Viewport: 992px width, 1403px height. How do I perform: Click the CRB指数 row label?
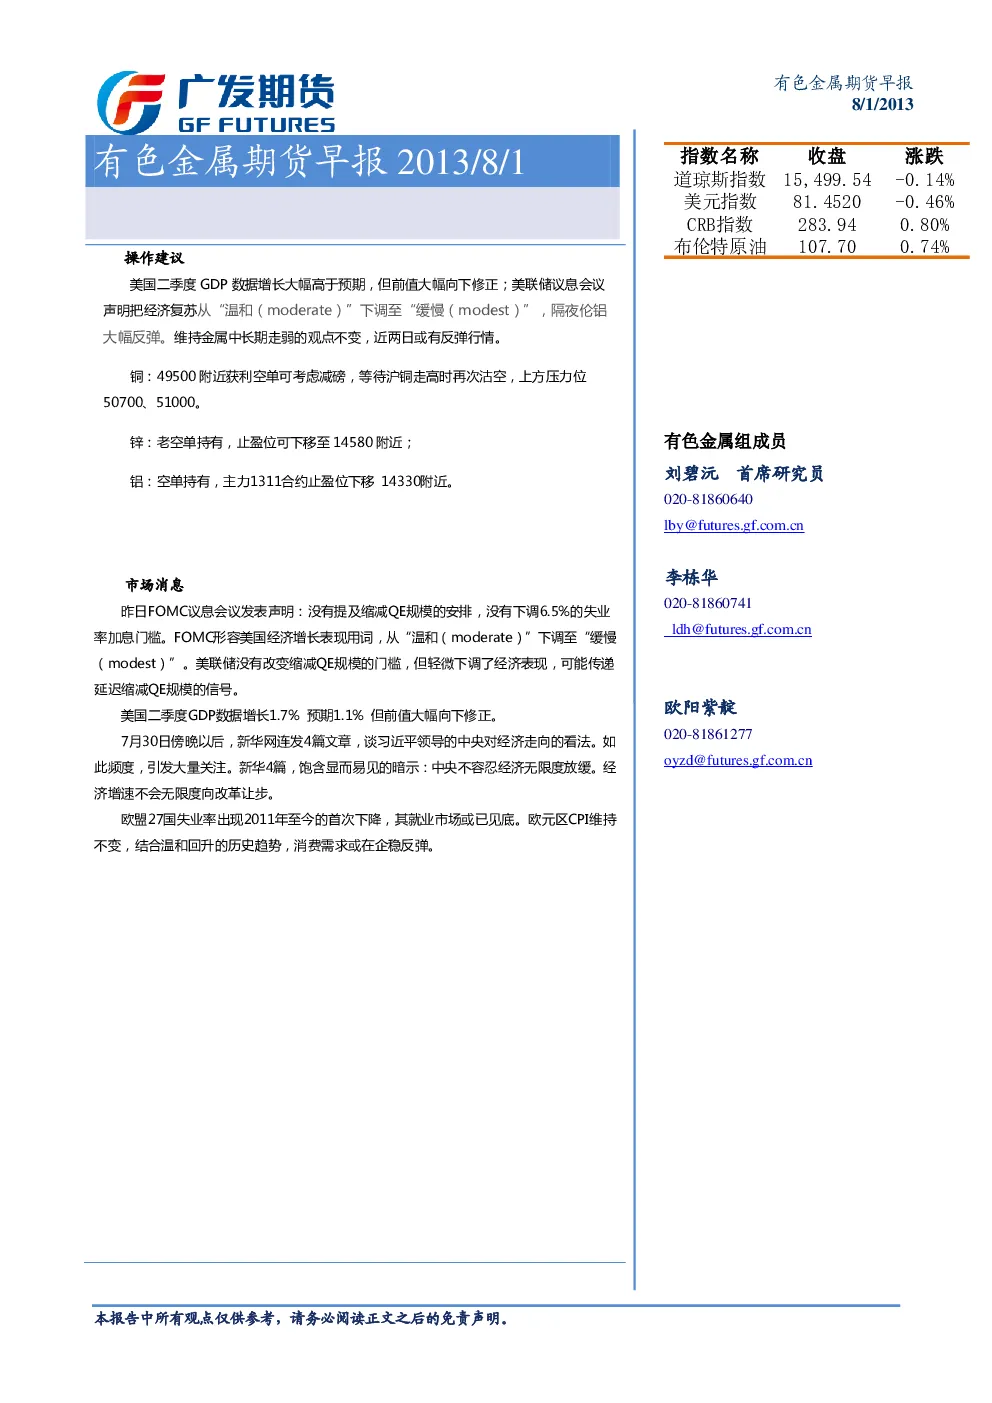719,225
